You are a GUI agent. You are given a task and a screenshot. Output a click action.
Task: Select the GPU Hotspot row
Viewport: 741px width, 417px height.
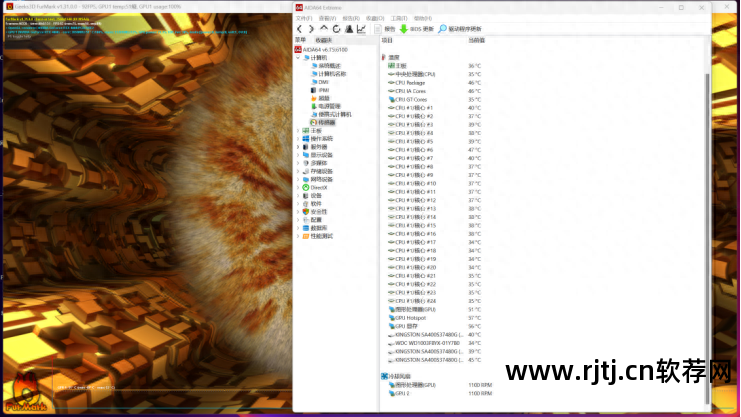[434, 318]
